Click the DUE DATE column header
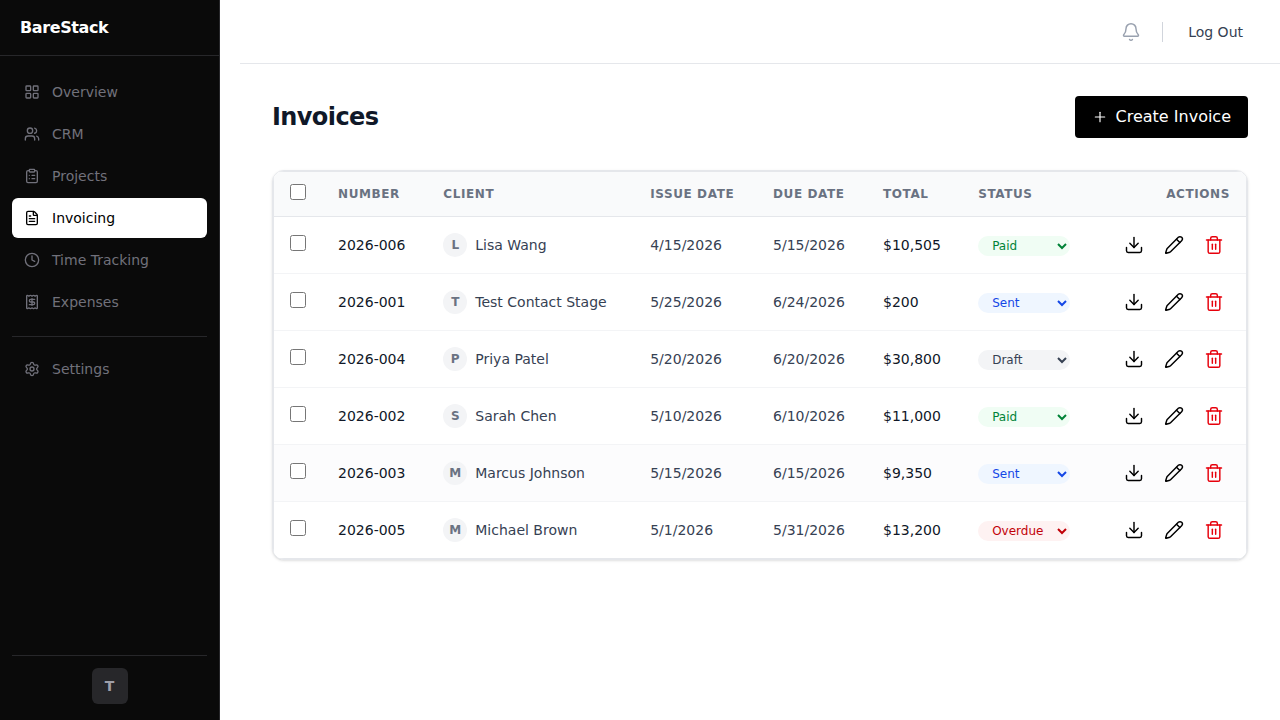Image resolution: width=1280 pixels, height=720 pixels. point(808,194)
